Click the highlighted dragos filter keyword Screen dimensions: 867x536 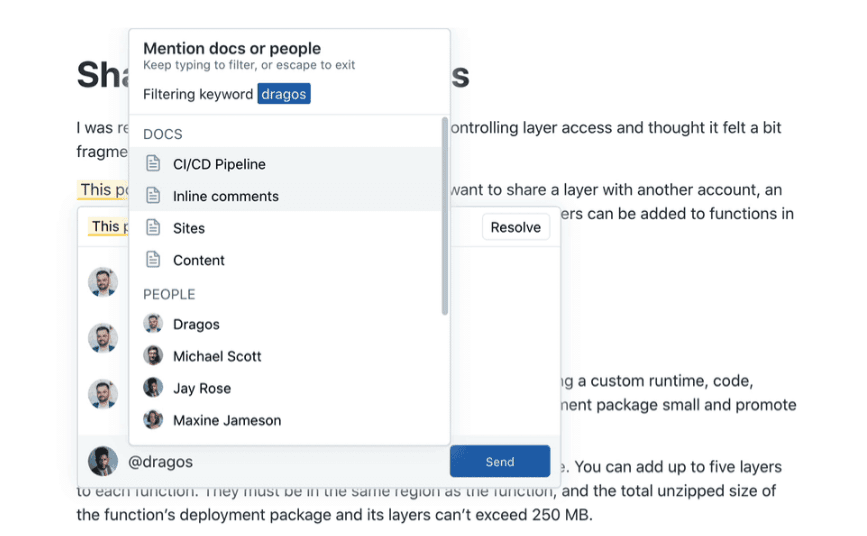(284, 94)
